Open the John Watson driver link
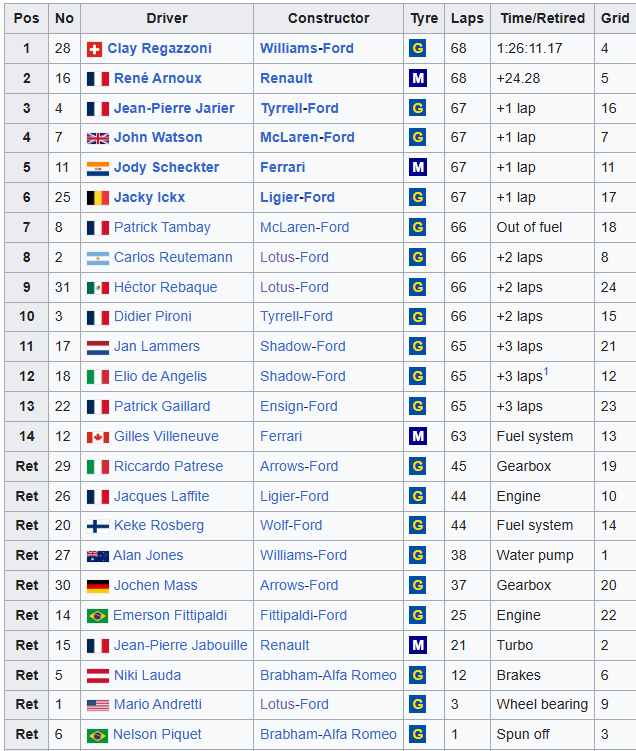The image size is (636, 751). (x=158, y=137)
